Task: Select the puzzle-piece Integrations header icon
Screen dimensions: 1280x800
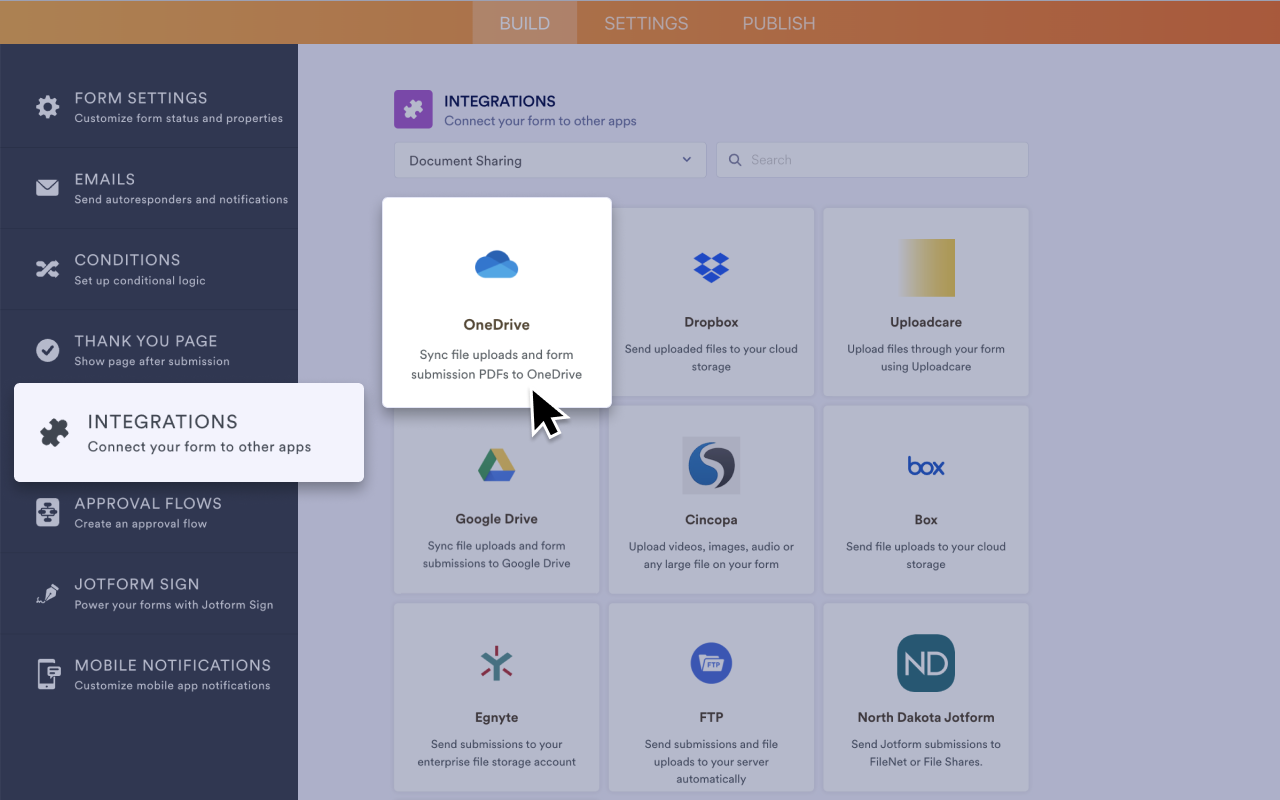Action: tap(413, 109)
